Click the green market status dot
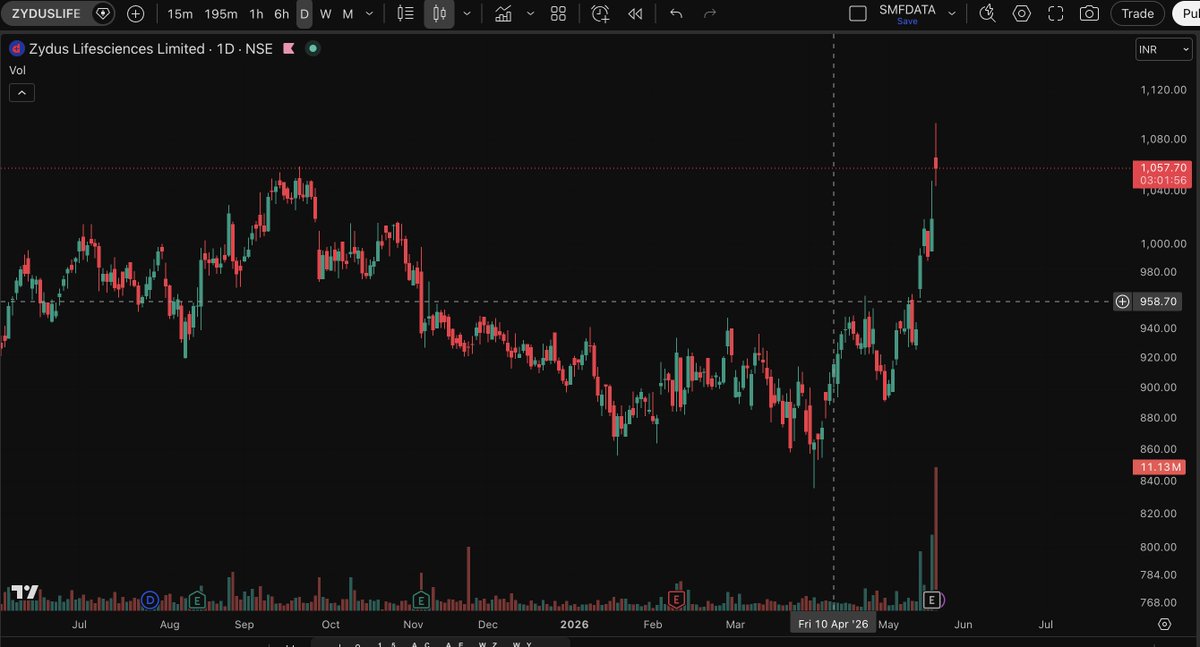1200x647 pixels. (313, 49)
